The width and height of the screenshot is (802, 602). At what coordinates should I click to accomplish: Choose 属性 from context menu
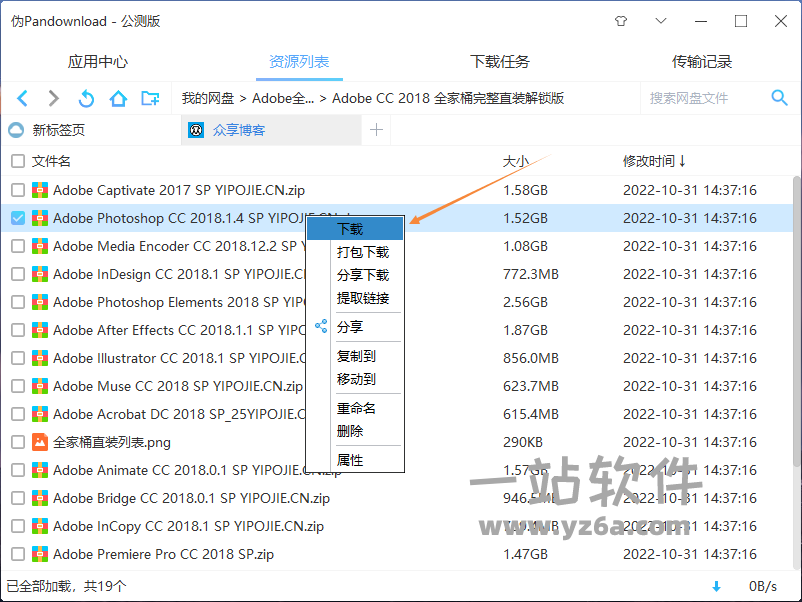coord(350,460)
